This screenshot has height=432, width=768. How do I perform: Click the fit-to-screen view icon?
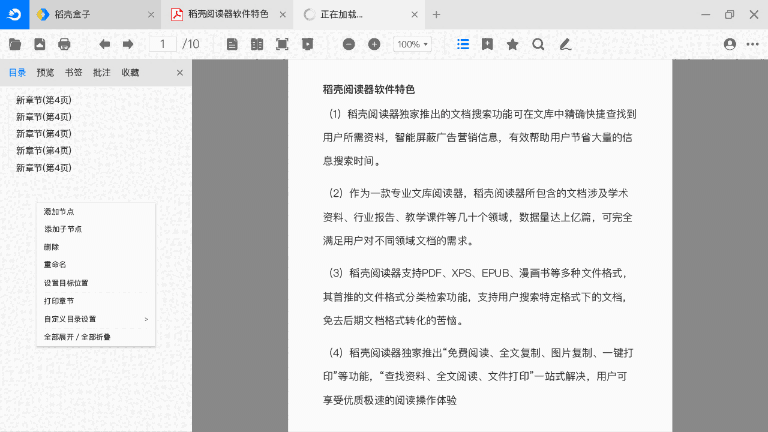click(x=282, y=44)
